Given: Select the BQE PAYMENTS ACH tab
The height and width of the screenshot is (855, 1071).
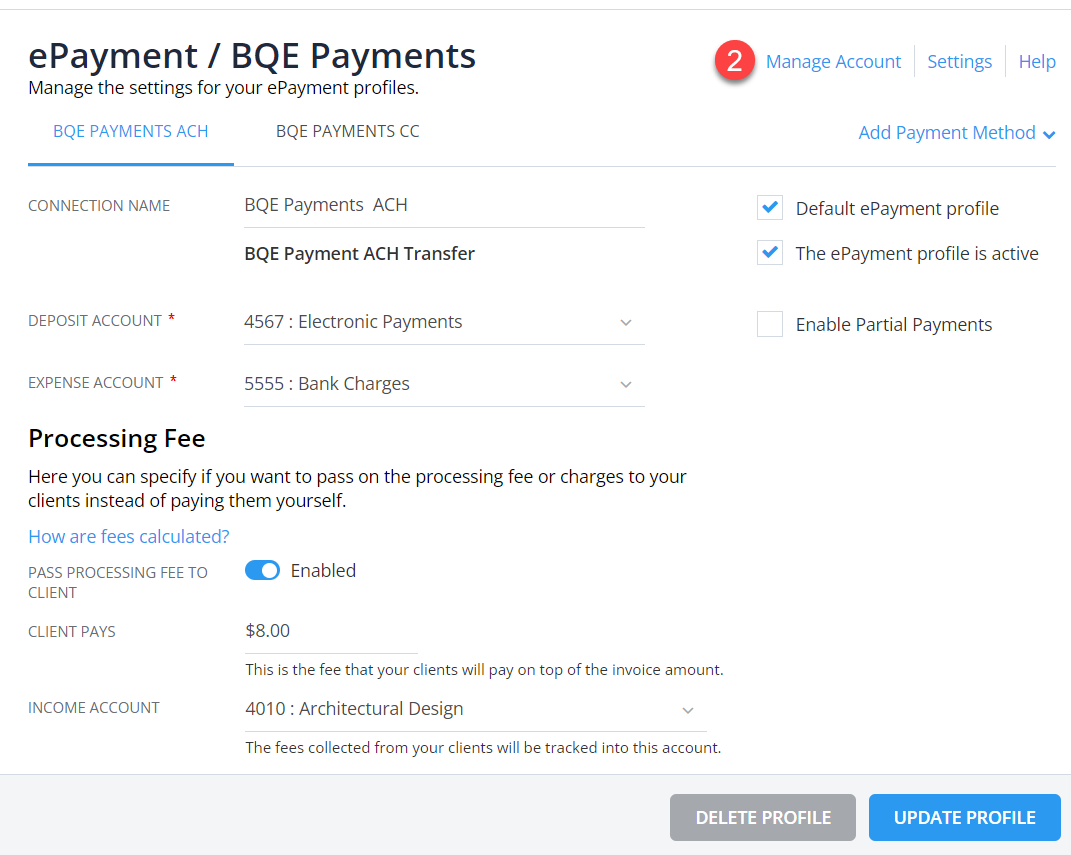Looking at the screenshot, I should pos(130,131).
